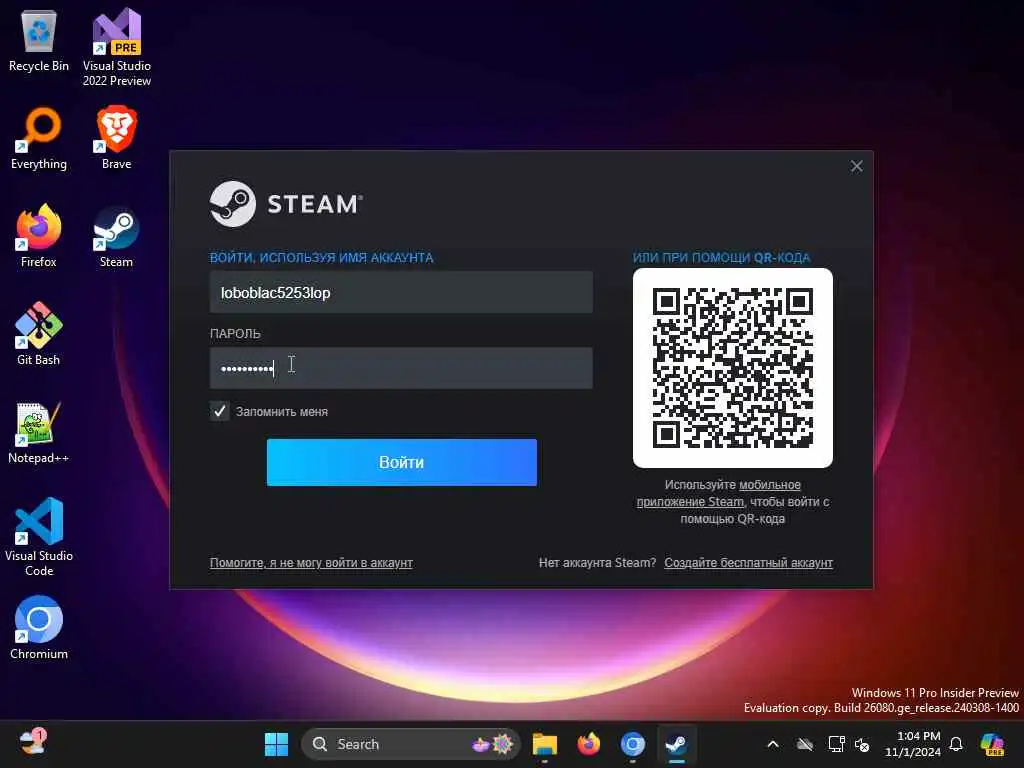This screenshot has height=768, width=1024.
Task: Open the Copilot Preview taskbar icon
Action: pos(992,744)
